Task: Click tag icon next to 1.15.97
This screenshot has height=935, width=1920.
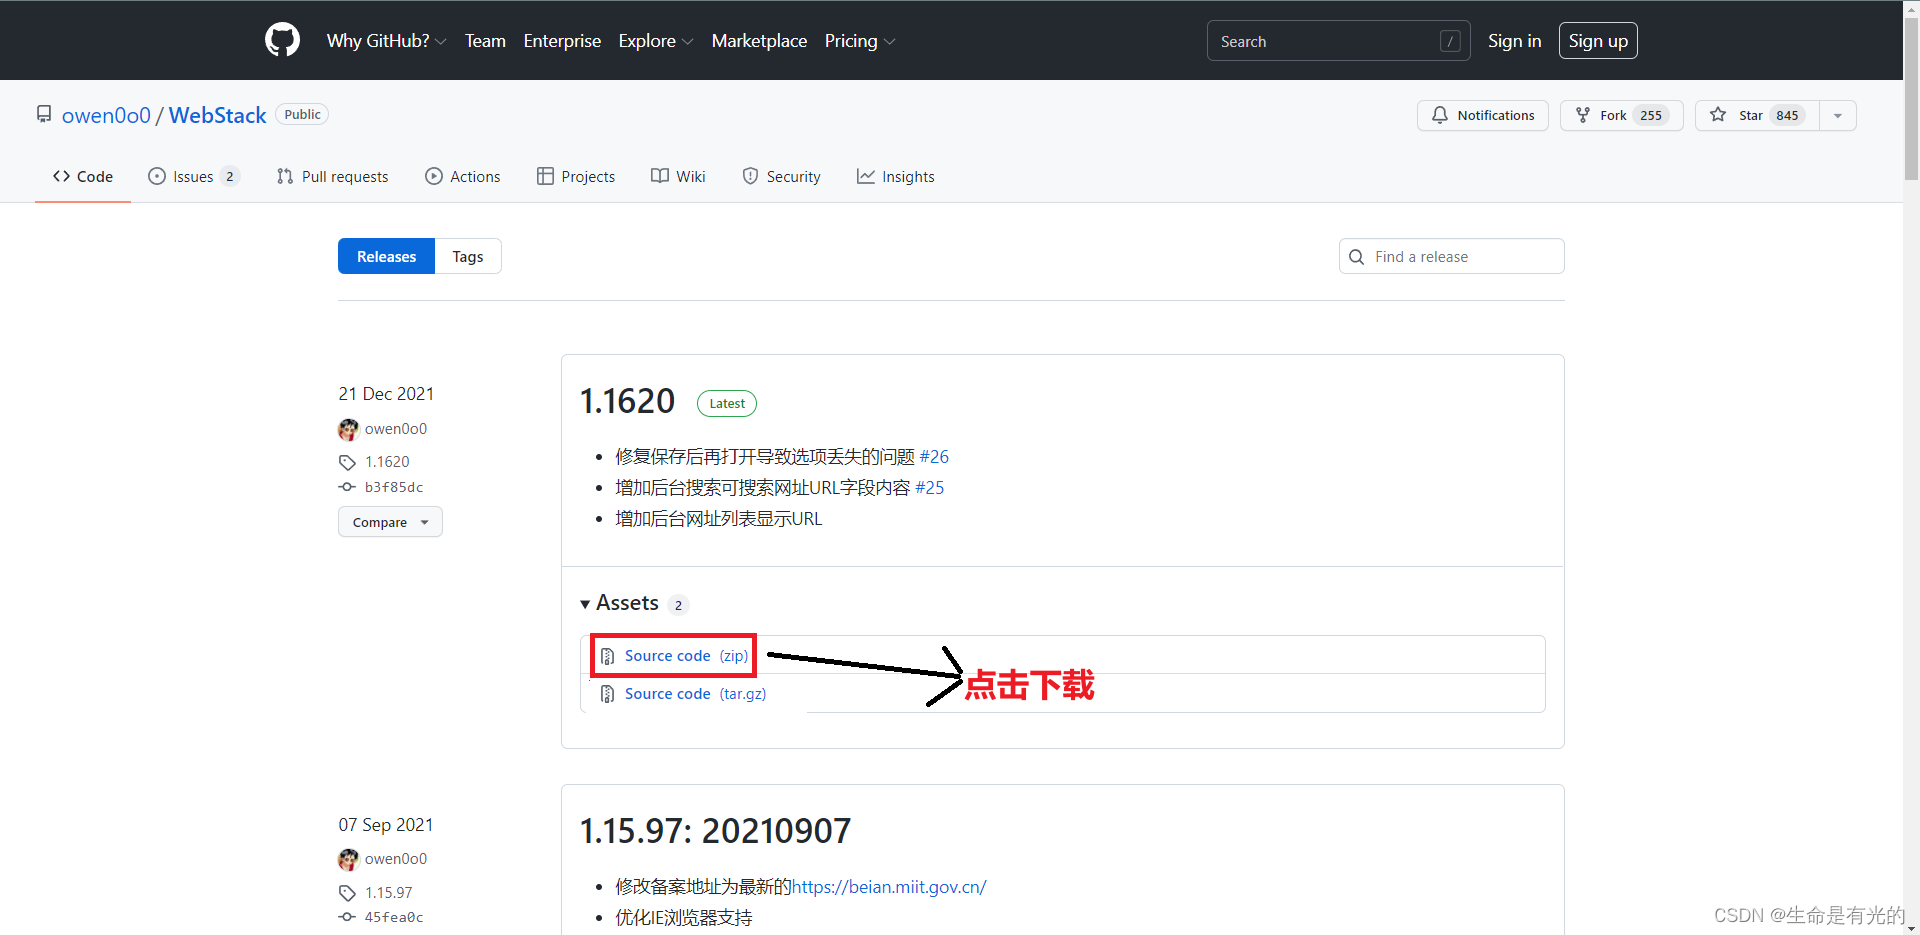Action: pos(347,893)
